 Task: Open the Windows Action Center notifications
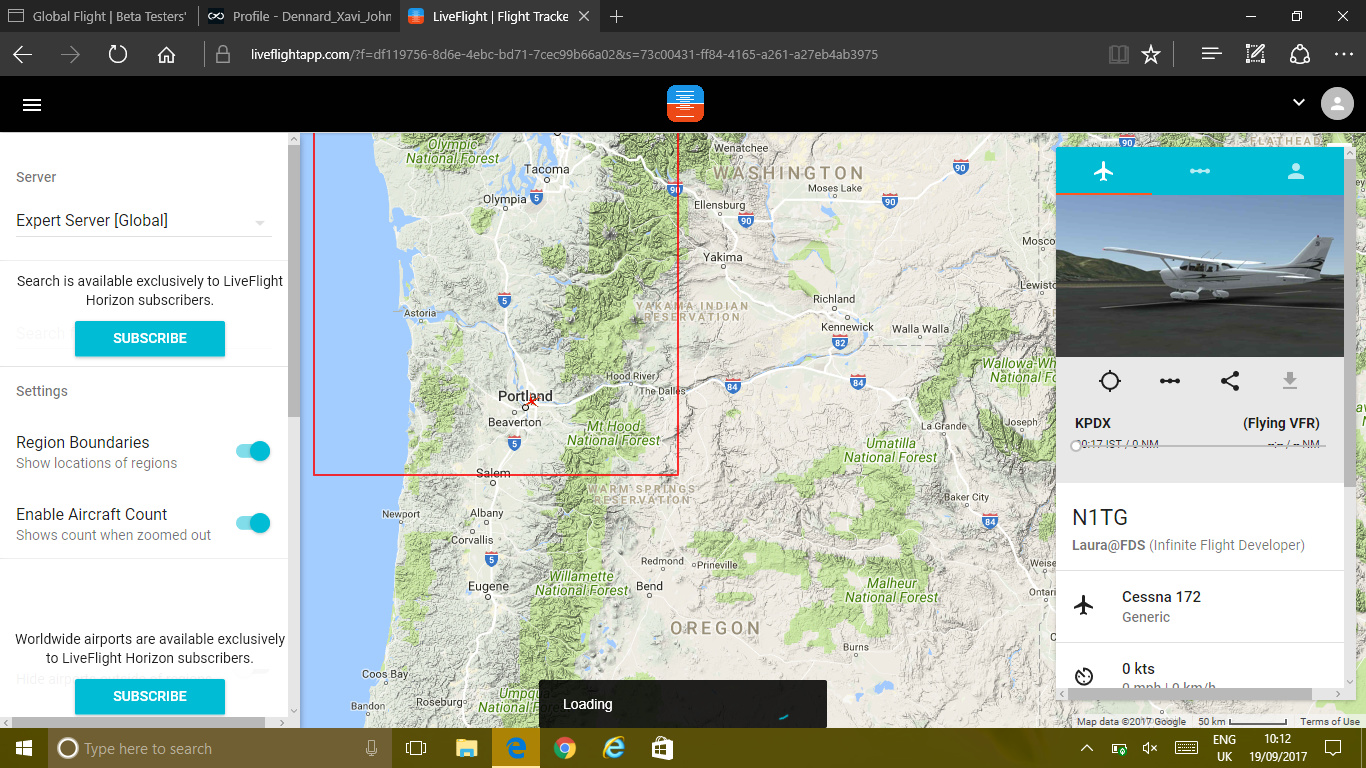pyautogui.click(x=1333, y=748)
